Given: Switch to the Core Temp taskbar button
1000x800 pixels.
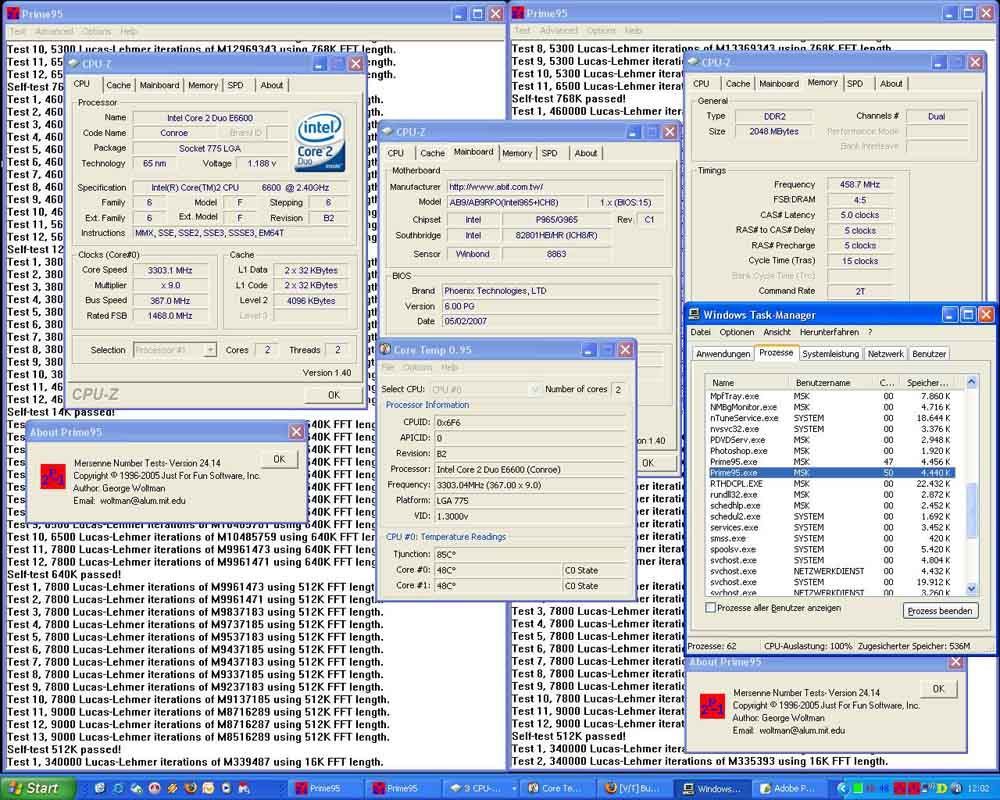Looking at the screenshot, I should (x=560, y=789).
